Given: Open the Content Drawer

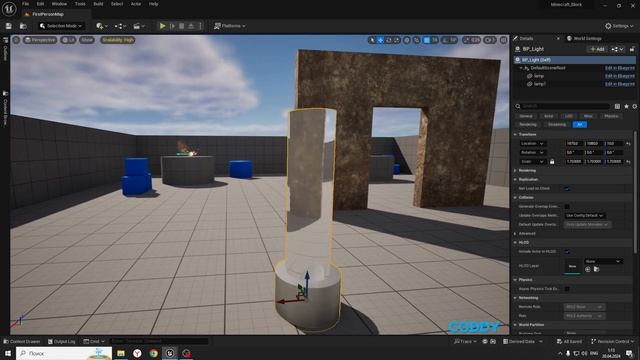Looking at the screenshot, I should click(x=22, y=342).
